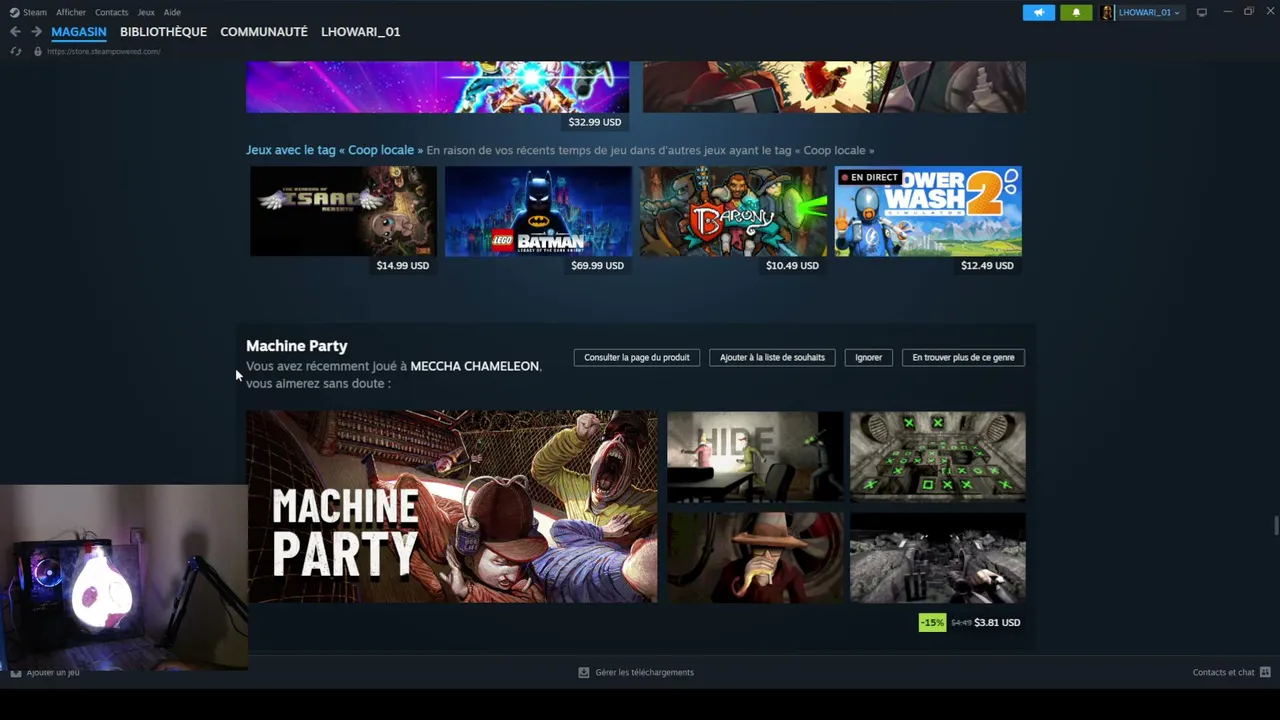Click the $3.81 USD discounted price
This screenshot has width=1280, height=720.
click(997, 622)
